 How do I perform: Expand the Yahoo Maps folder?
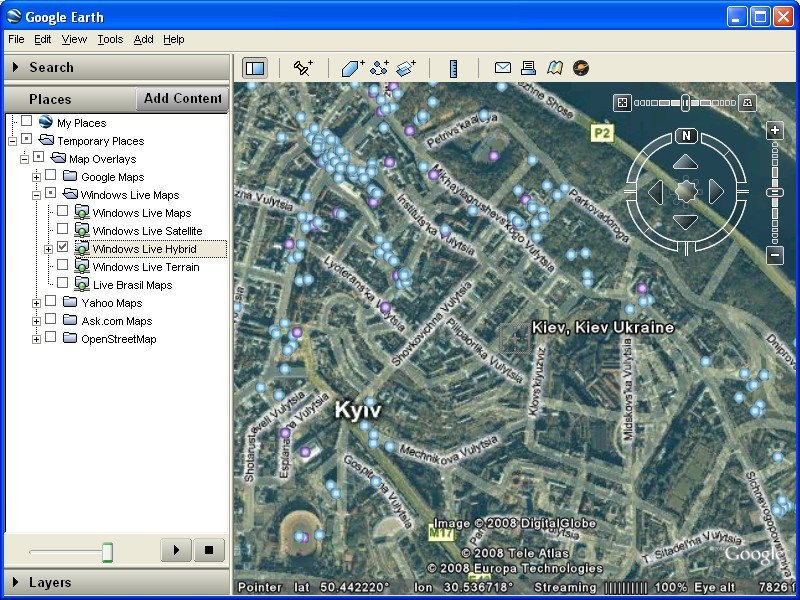coord(37,303)
